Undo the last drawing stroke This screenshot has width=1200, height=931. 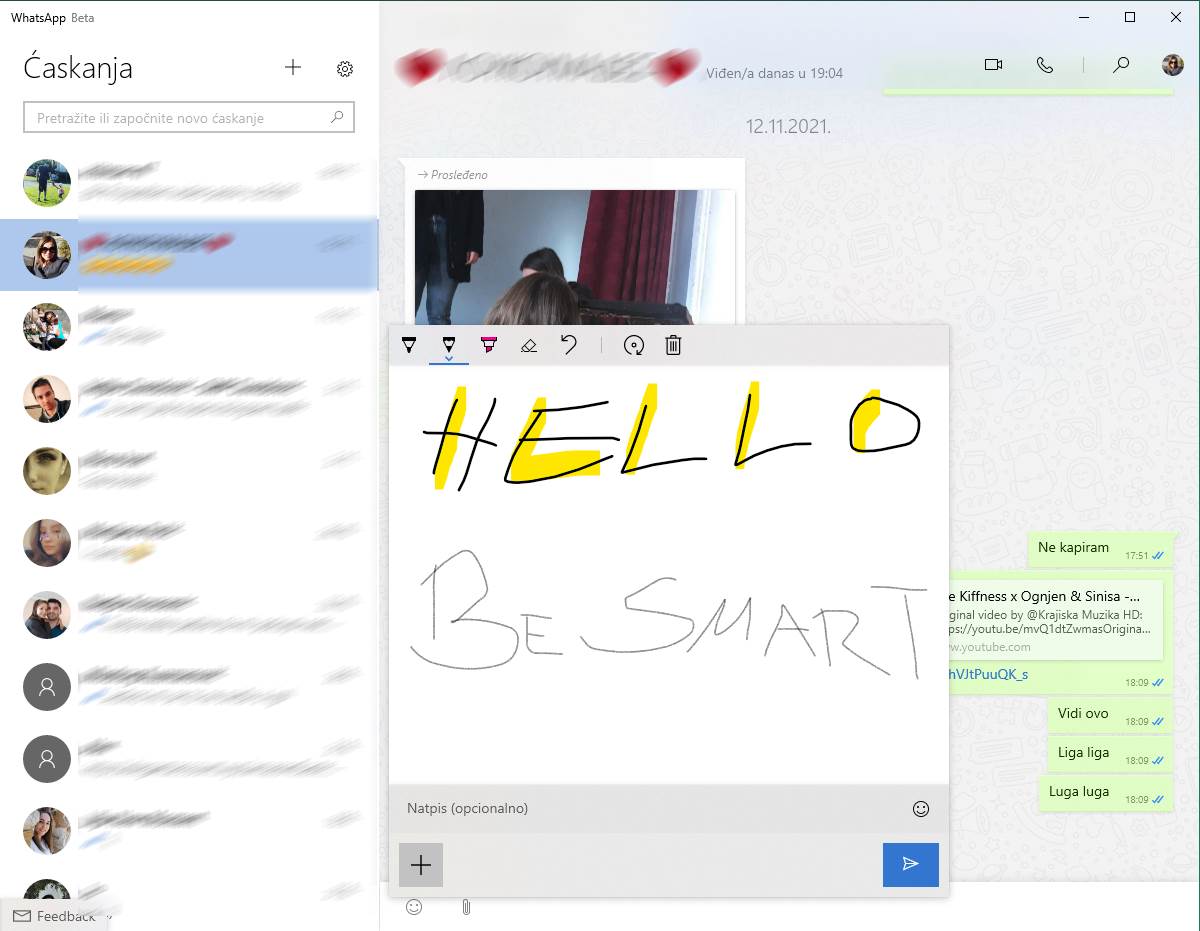pyautogui.click(x=569, y=345)
